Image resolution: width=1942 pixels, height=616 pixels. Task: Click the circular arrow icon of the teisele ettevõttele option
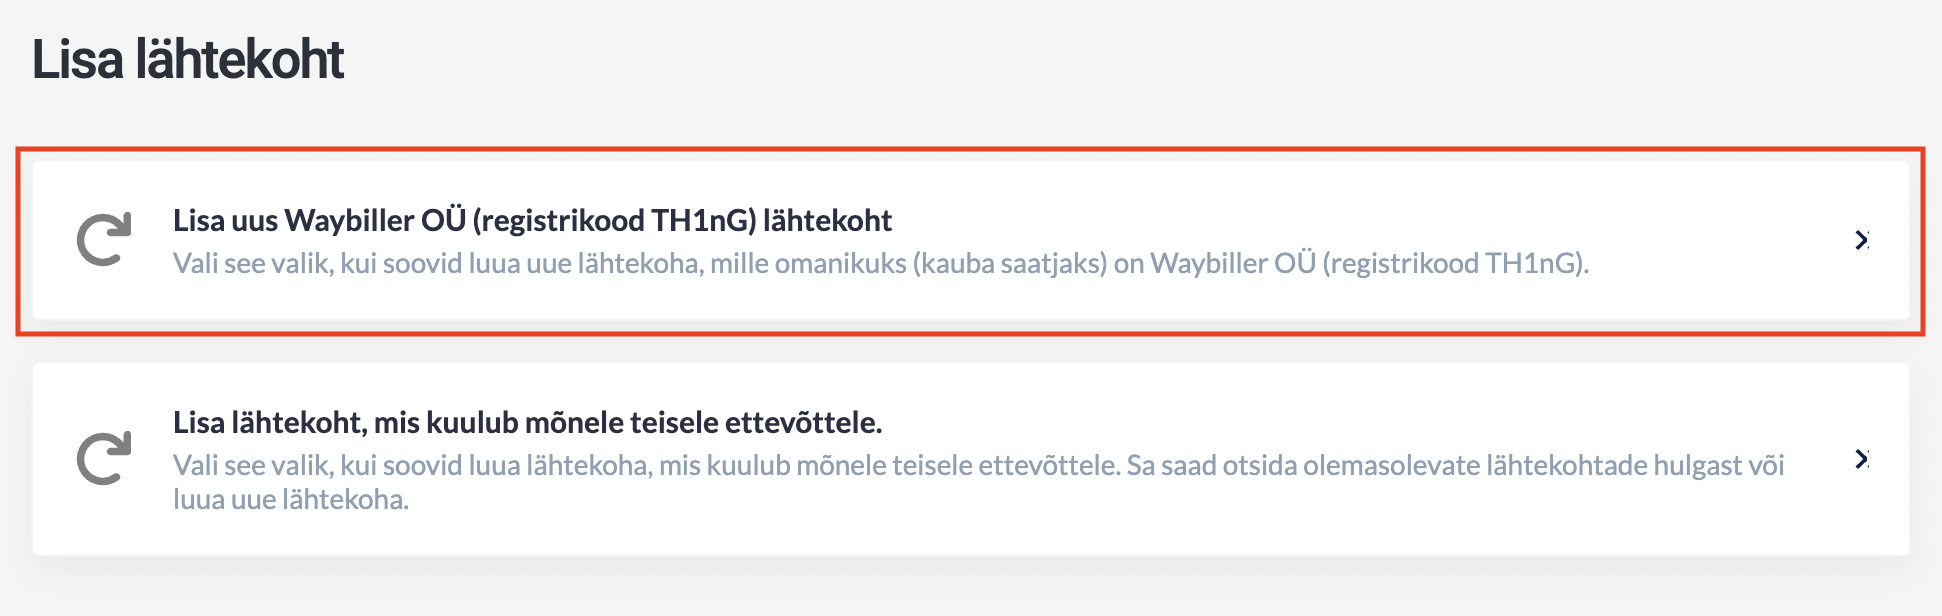[x=104, y=458]
